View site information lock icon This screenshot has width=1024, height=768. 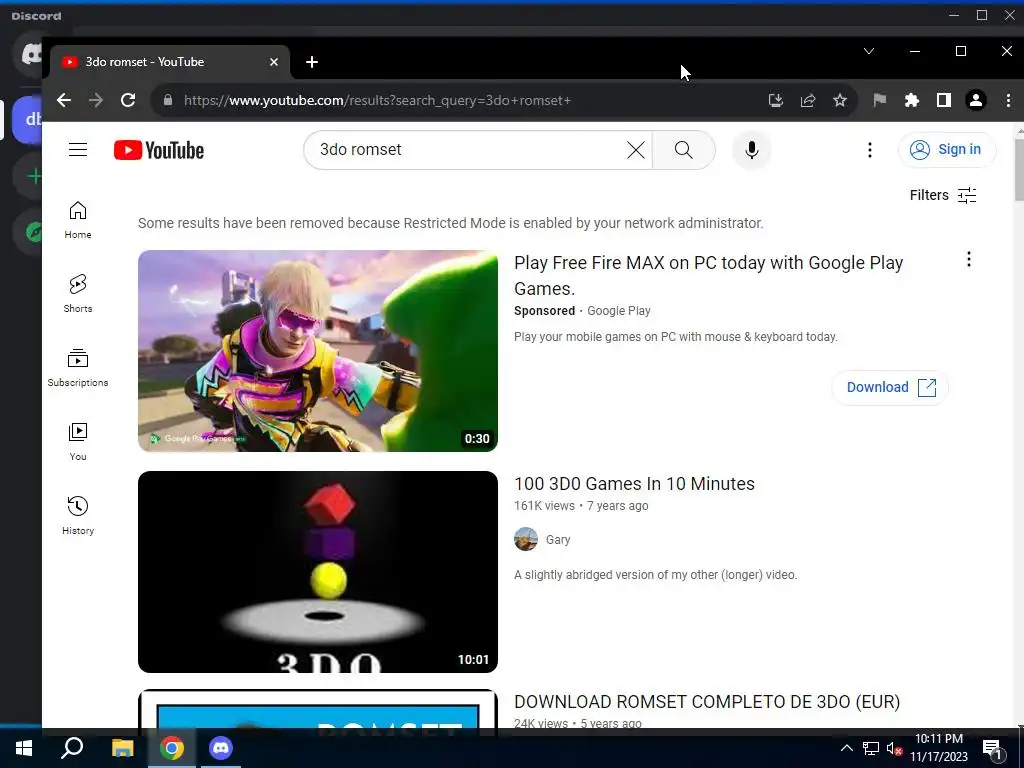point(168,100)
